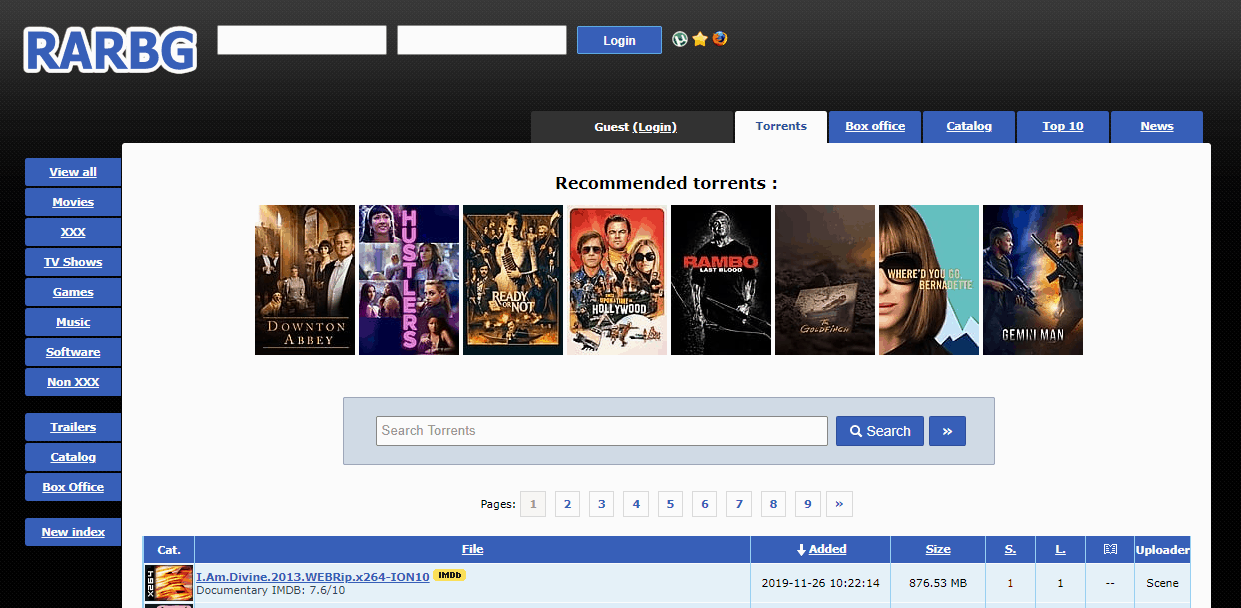Sort by the L. leechers column
This screenshot has height=608, width=1241.
(1060, 549)
